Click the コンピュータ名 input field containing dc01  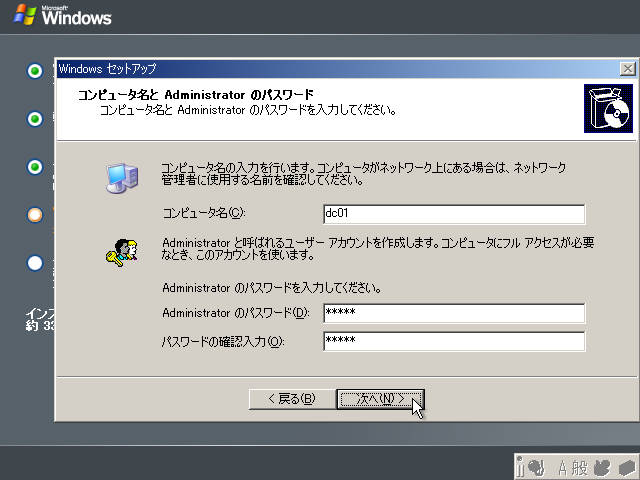(x=454, y=214)
